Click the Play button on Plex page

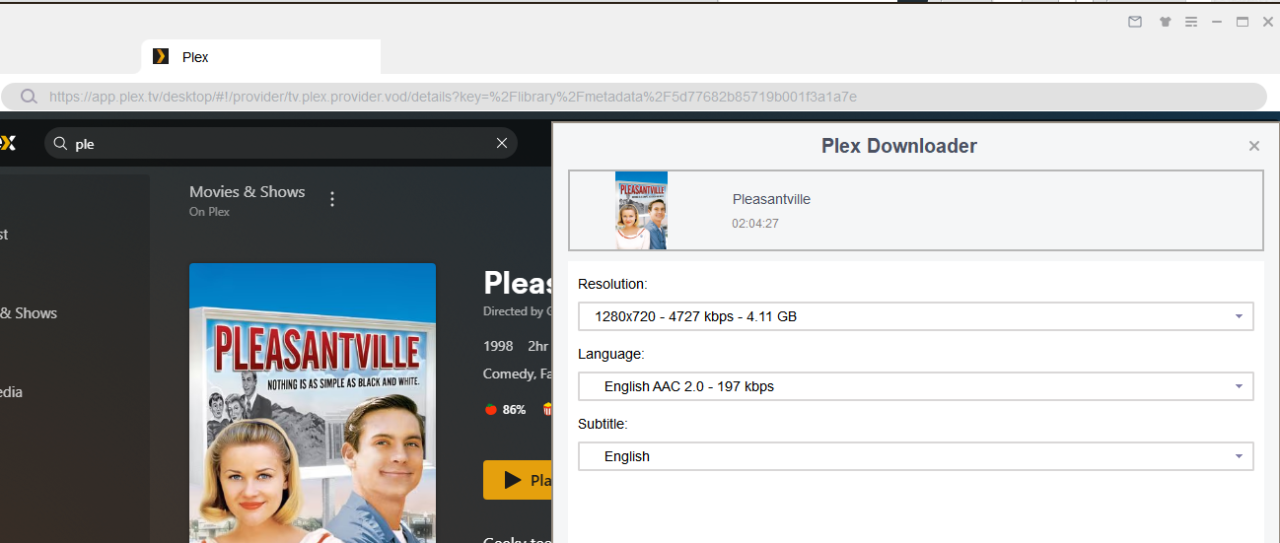(518, 480)
